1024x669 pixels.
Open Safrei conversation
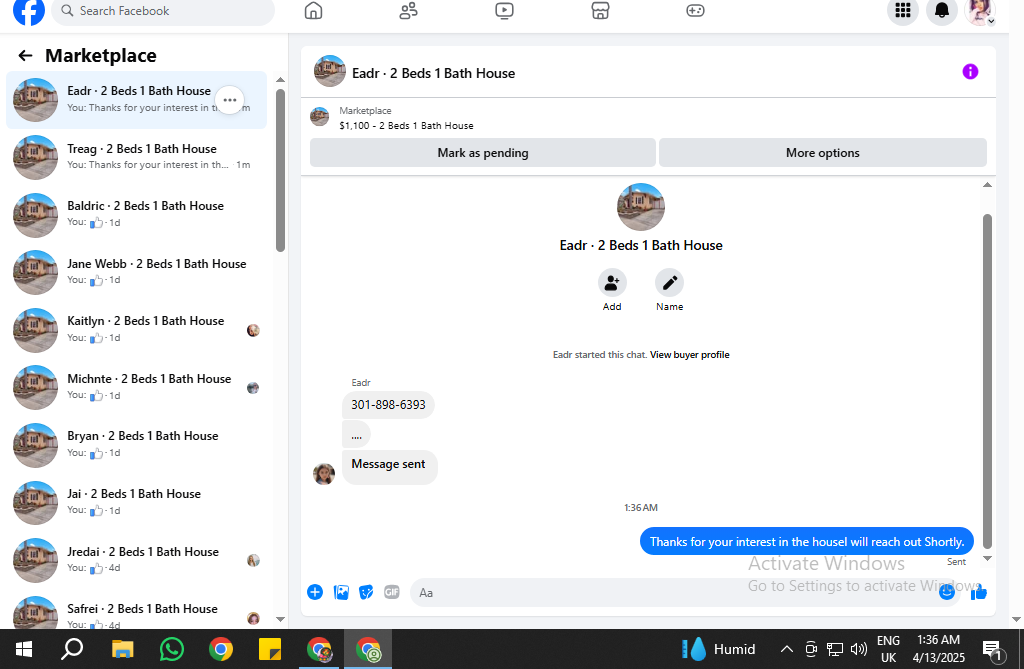[136, 612]
